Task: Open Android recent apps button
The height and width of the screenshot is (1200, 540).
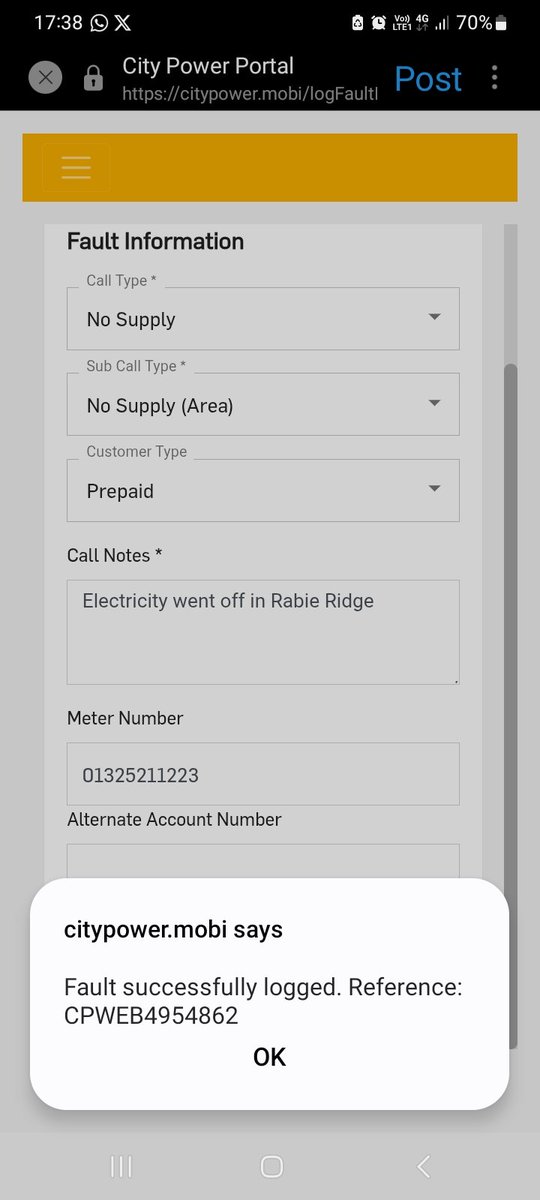Action: click(x=120, y=1166)
